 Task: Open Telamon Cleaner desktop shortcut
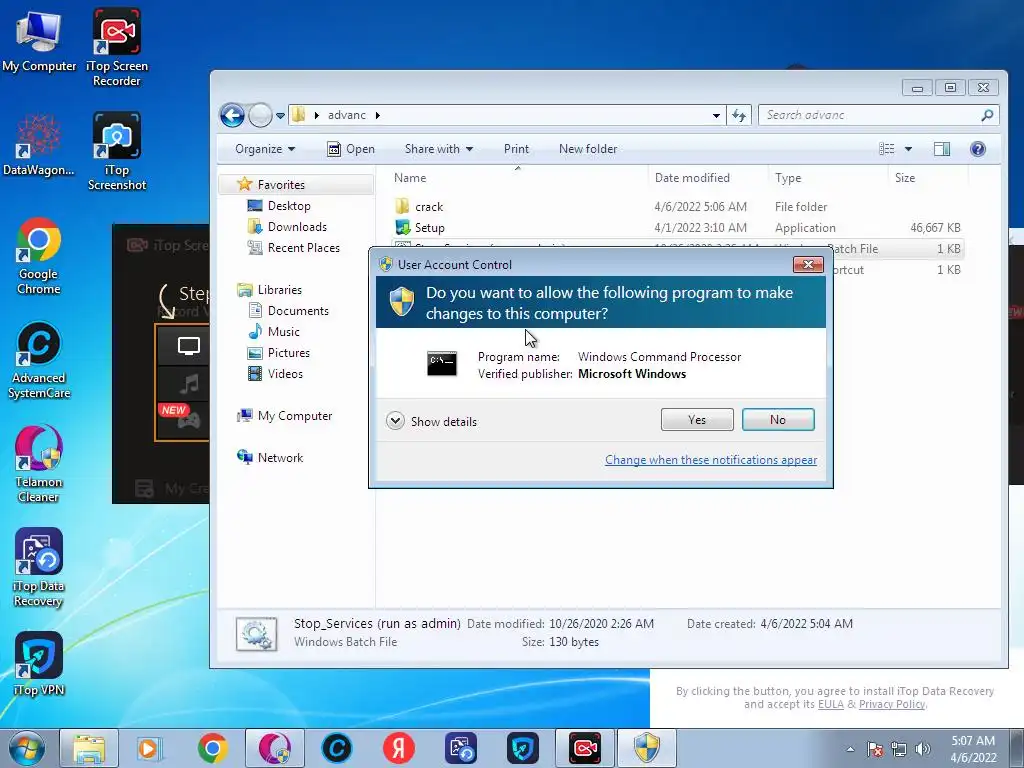(39, 464)
